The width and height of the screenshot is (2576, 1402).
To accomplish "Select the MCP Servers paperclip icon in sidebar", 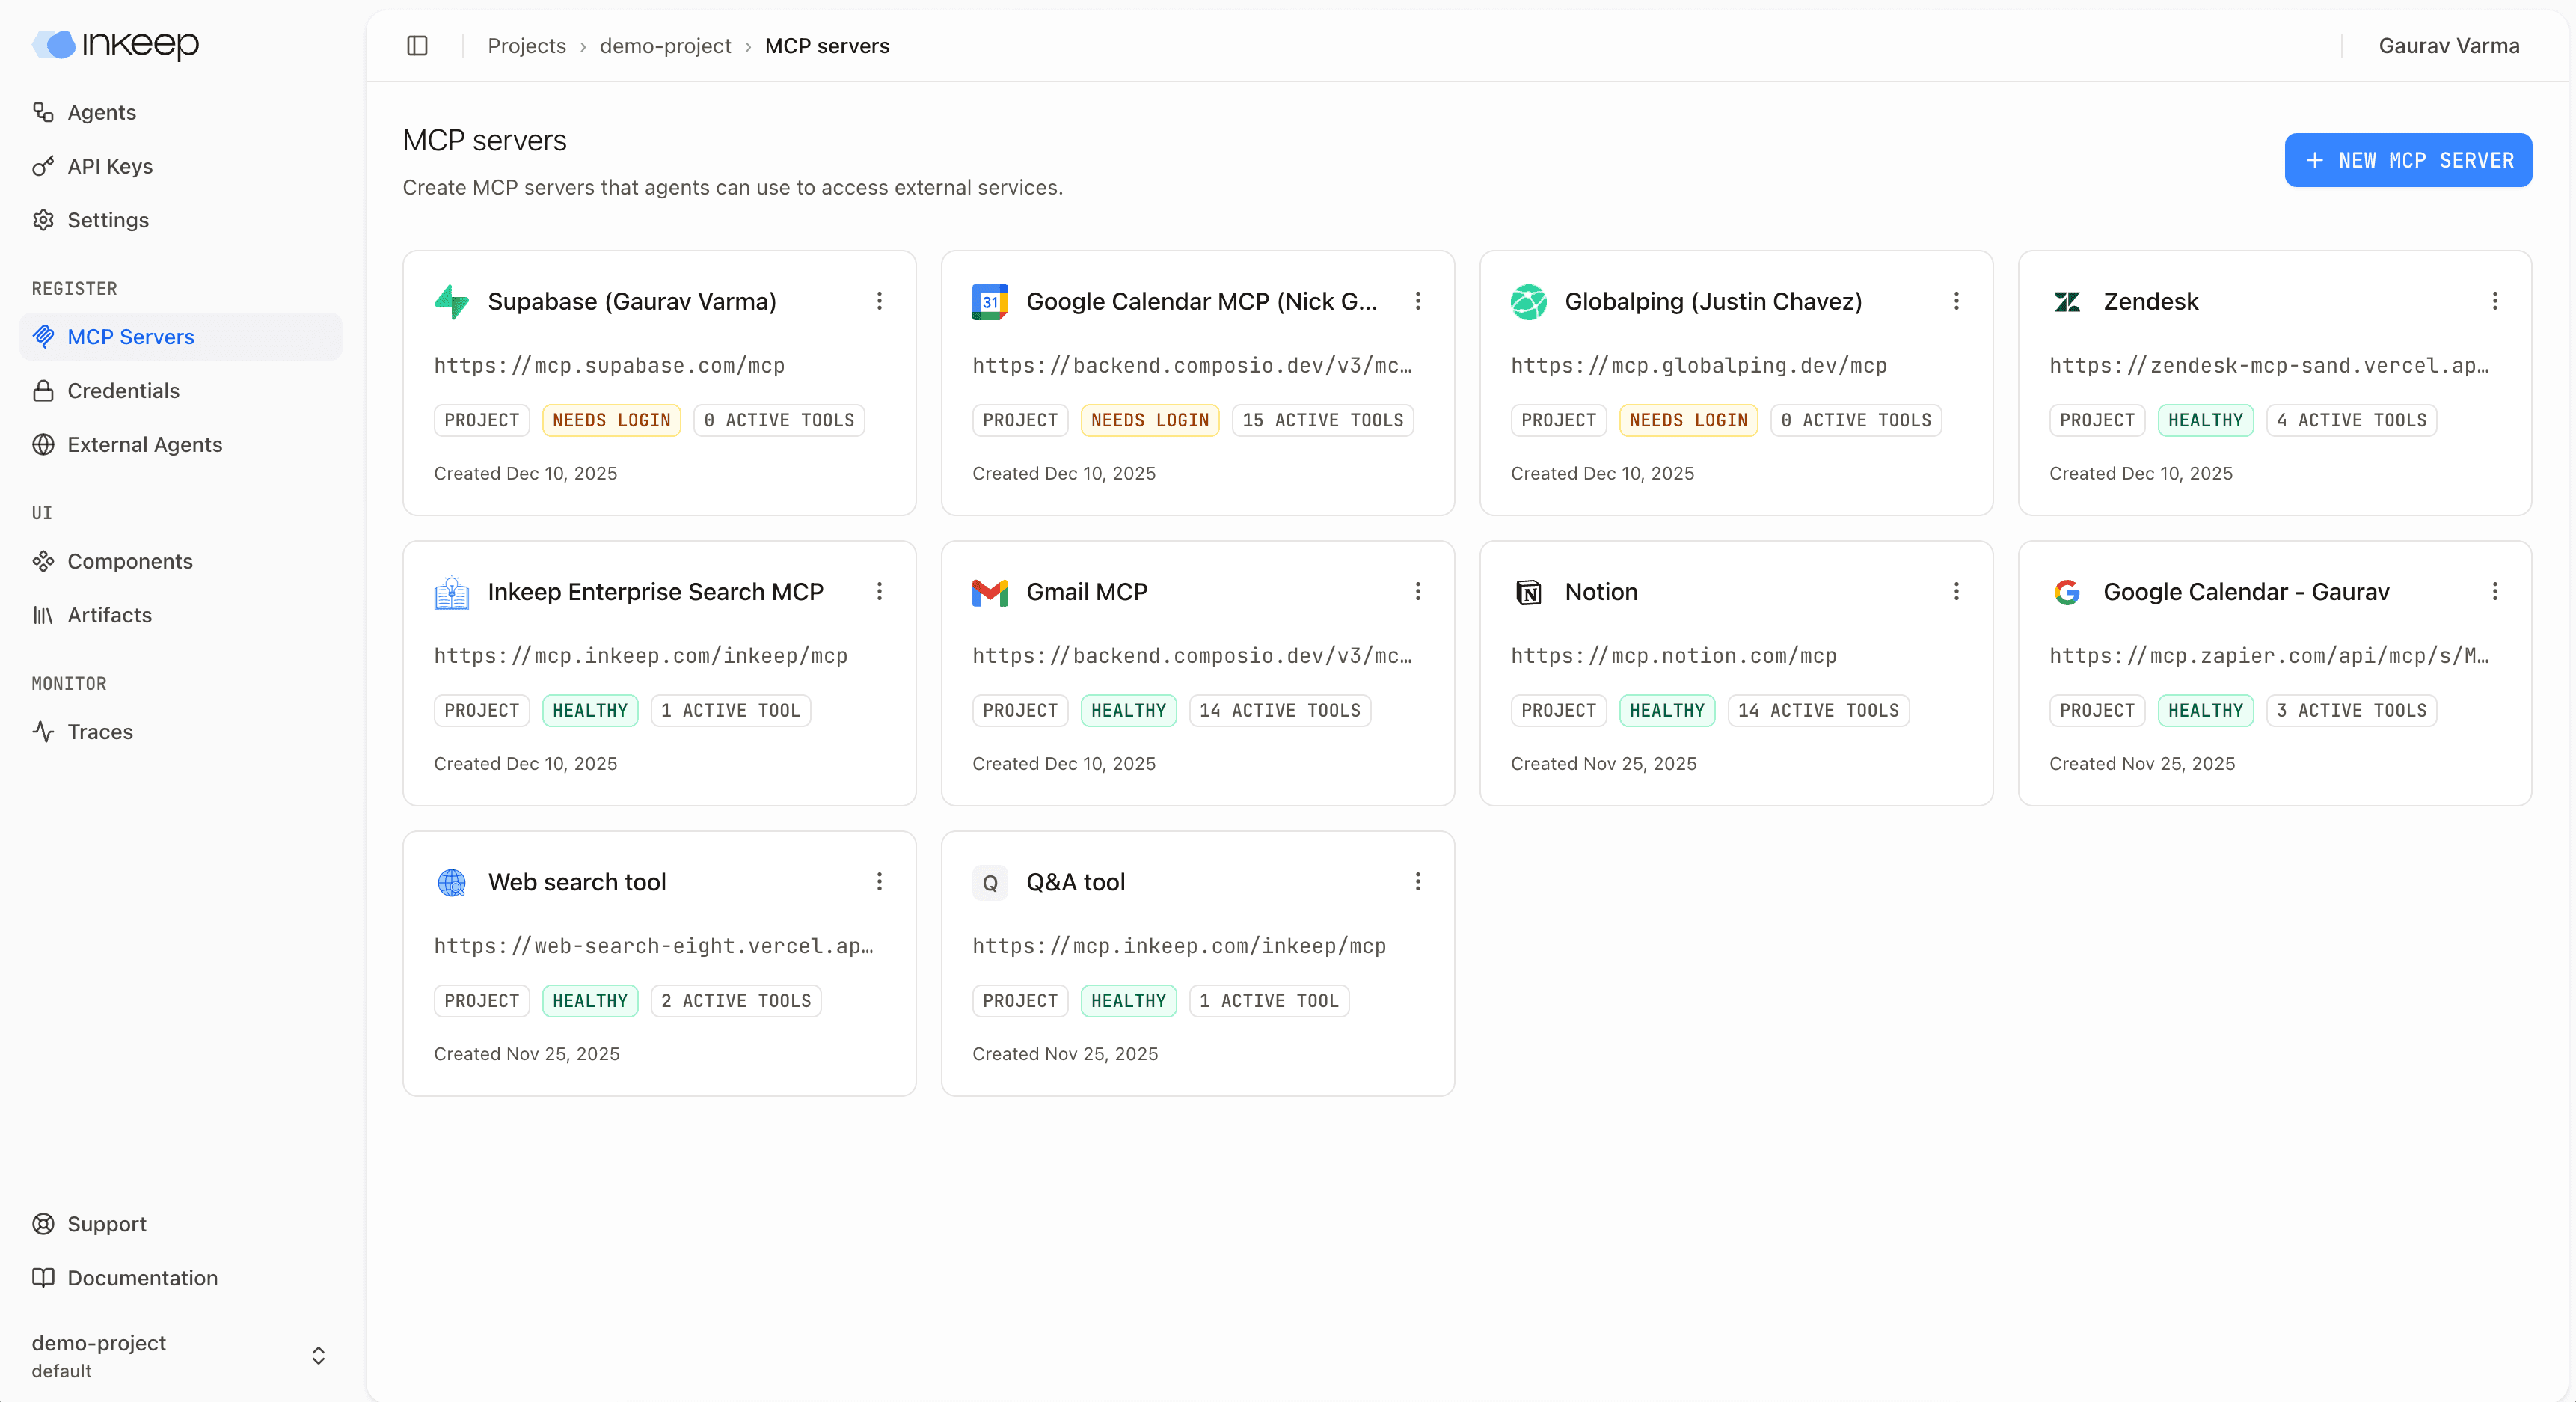I will pos(44,337).
